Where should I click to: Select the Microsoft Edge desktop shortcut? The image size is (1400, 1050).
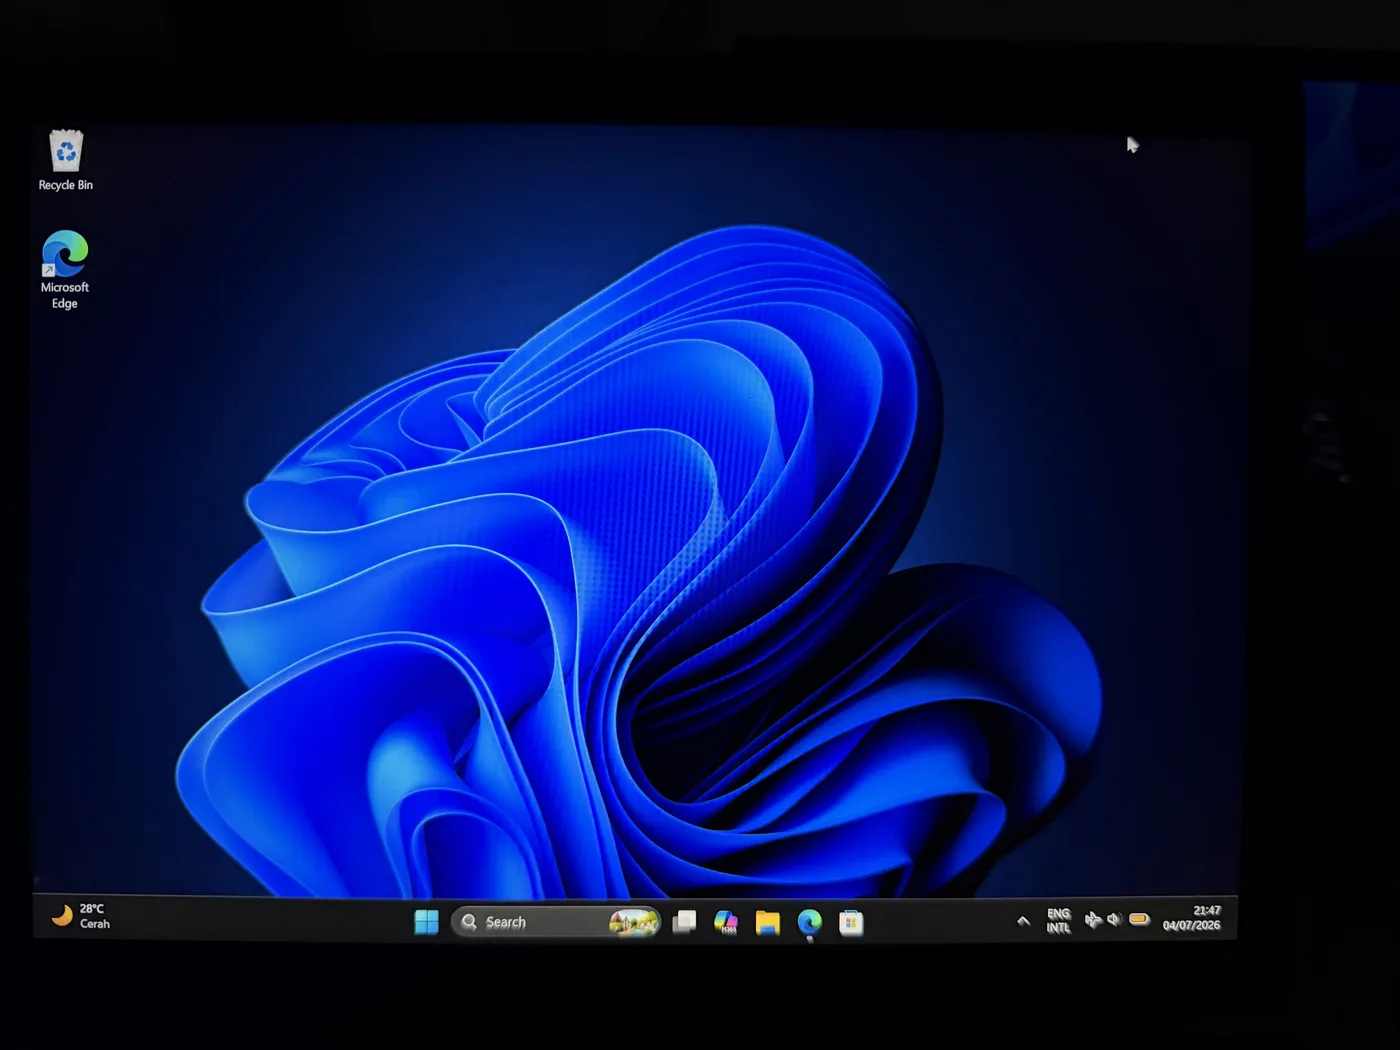[65, 270]
